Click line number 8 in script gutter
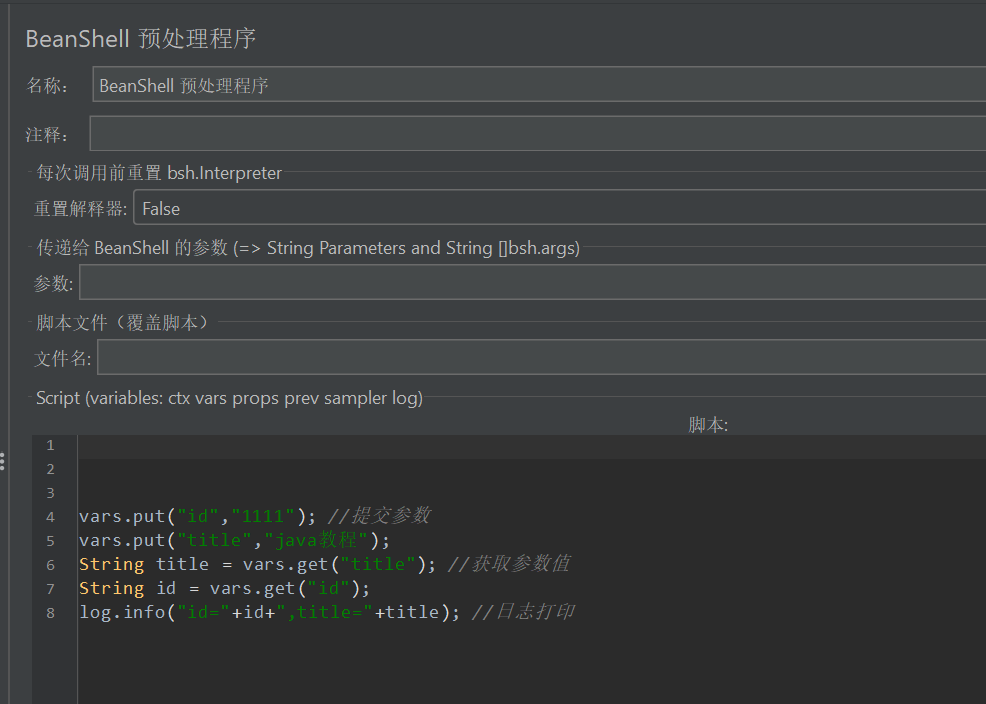 tap(50, 613)
